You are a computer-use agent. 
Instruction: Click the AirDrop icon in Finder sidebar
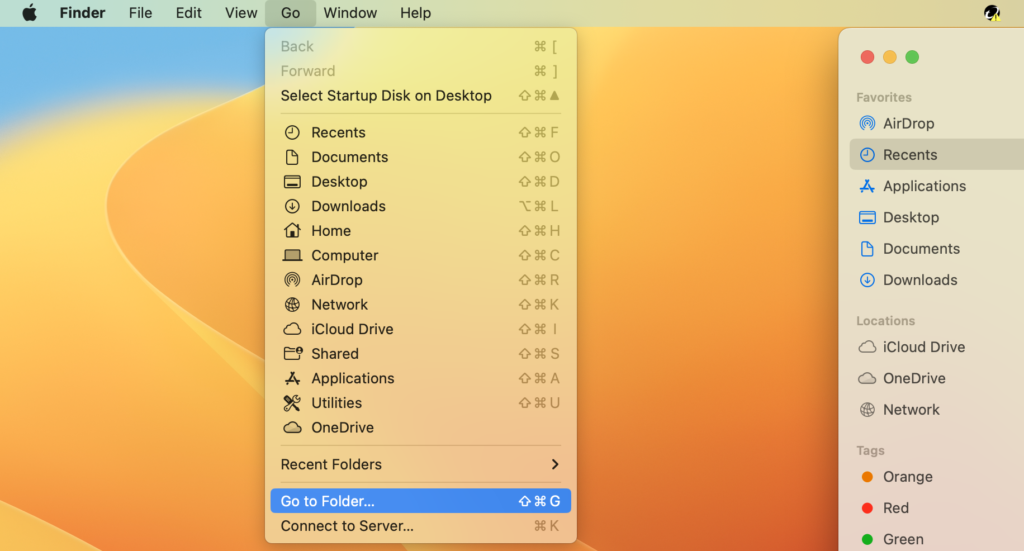point(867,124)
